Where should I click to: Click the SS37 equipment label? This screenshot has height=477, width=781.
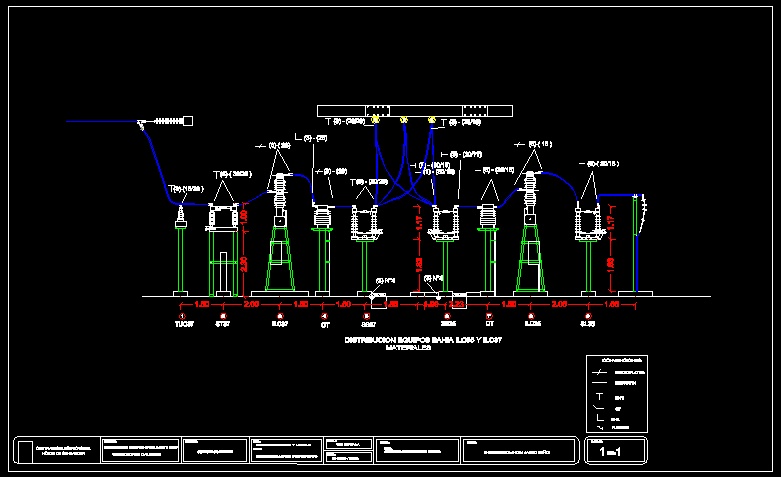pos(368,325)
